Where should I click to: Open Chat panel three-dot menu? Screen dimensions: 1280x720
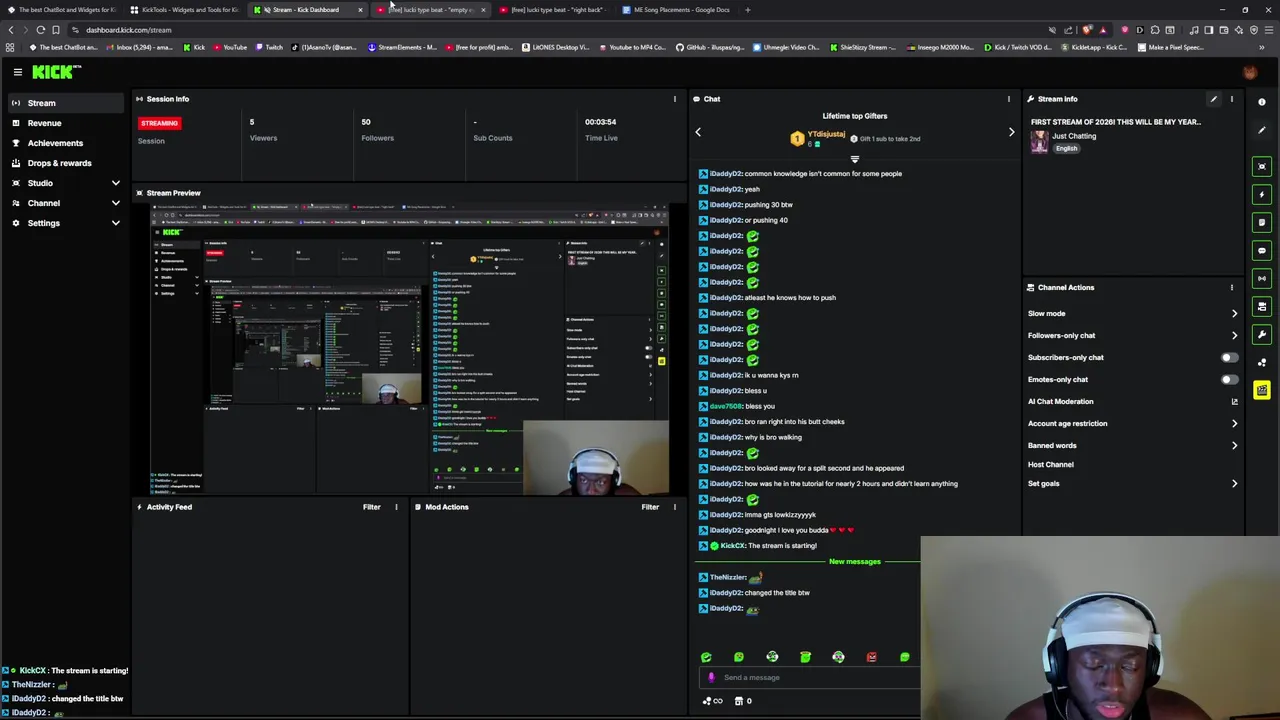[1008, 99]
